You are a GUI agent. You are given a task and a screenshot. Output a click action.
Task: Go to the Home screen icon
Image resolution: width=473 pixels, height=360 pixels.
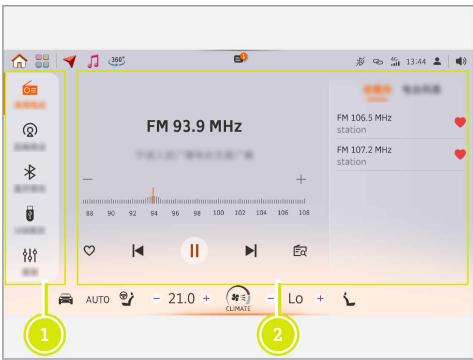(19, 61)
